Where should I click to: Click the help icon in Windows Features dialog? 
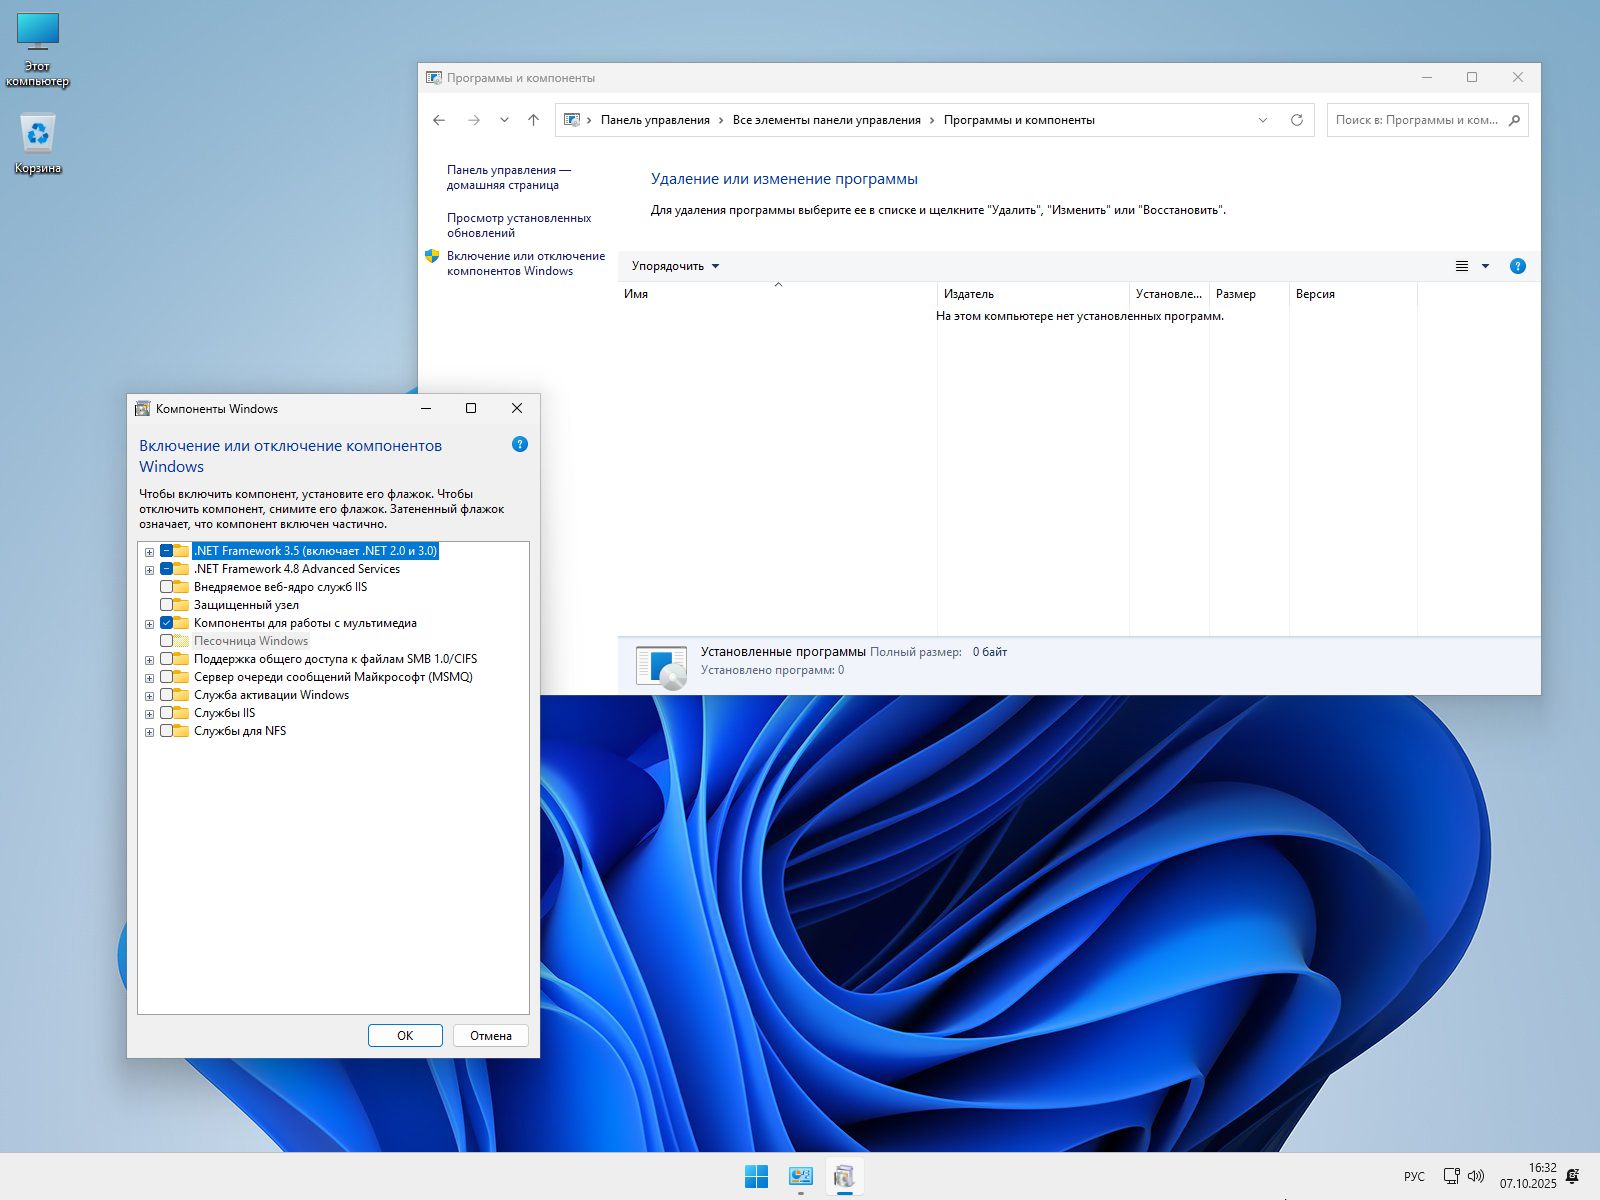[x=519, y=444]
